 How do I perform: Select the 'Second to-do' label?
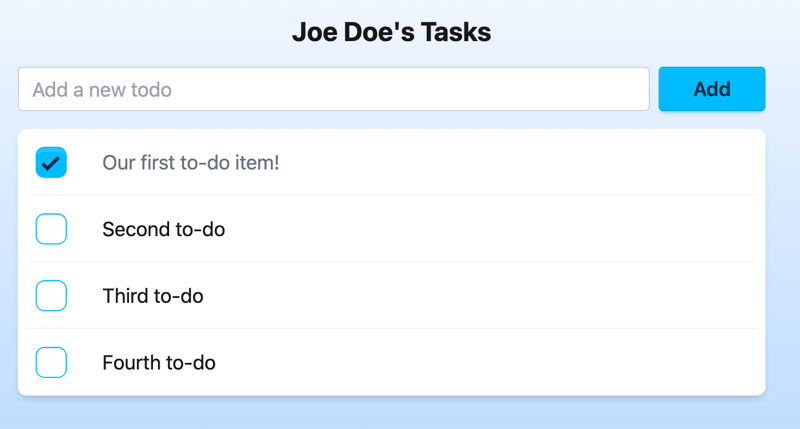(163, 229)
